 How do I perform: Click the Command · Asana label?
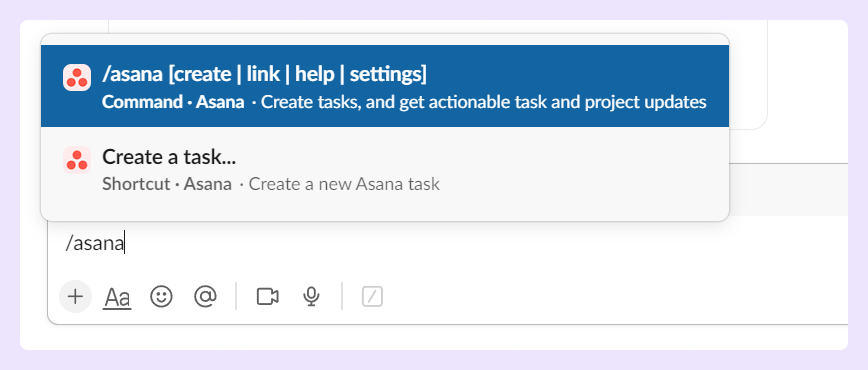pos(173,102)
